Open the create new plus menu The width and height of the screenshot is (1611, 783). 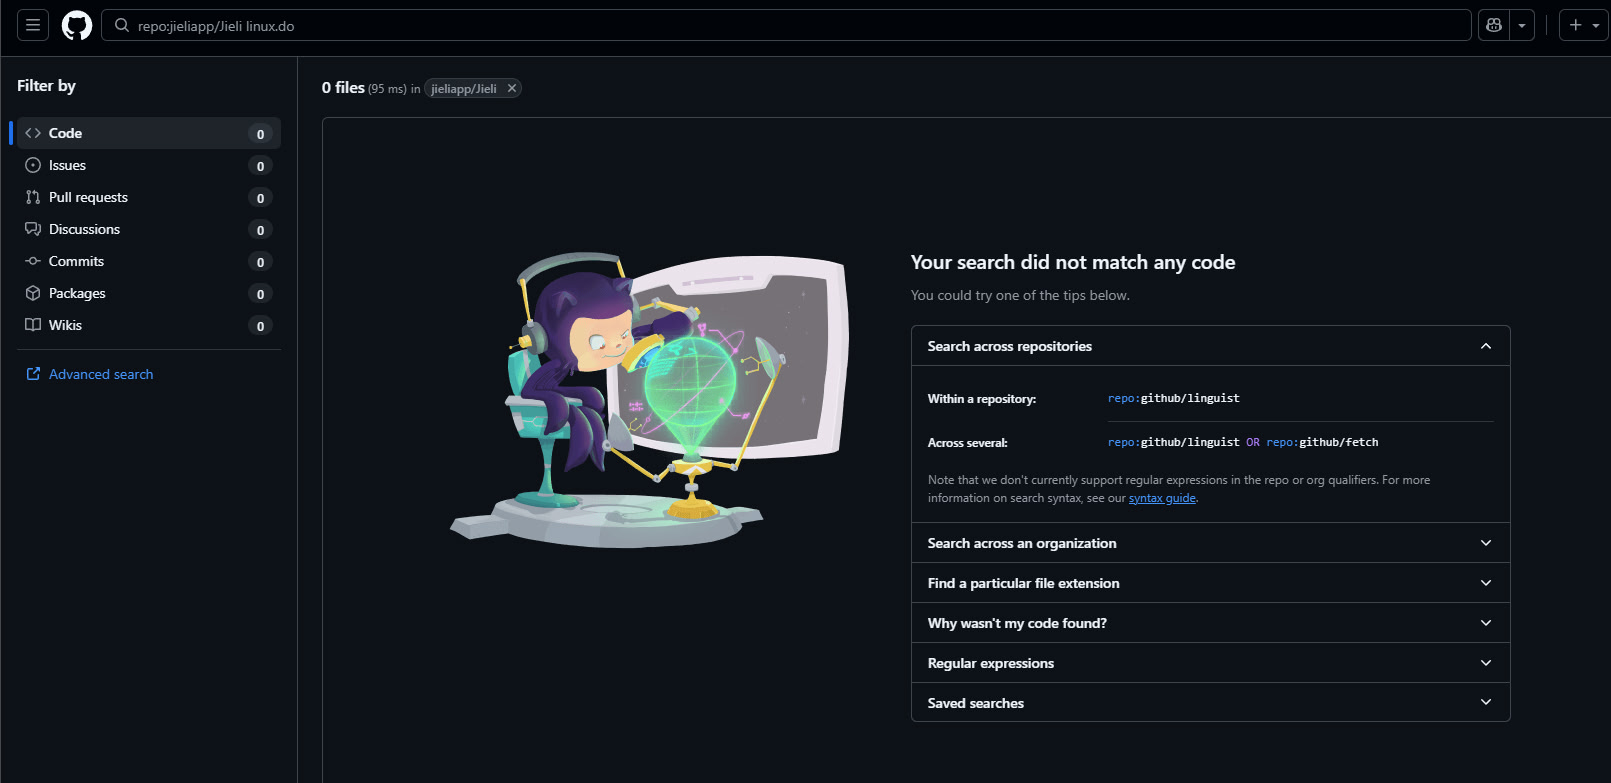1583,25
